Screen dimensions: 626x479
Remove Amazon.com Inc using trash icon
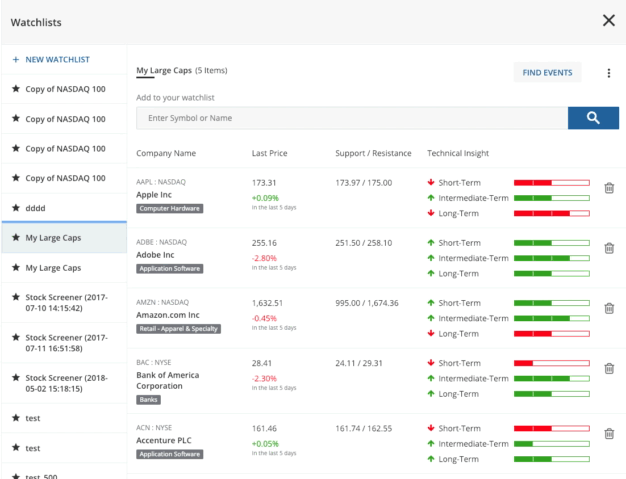(x=609, y=308)
